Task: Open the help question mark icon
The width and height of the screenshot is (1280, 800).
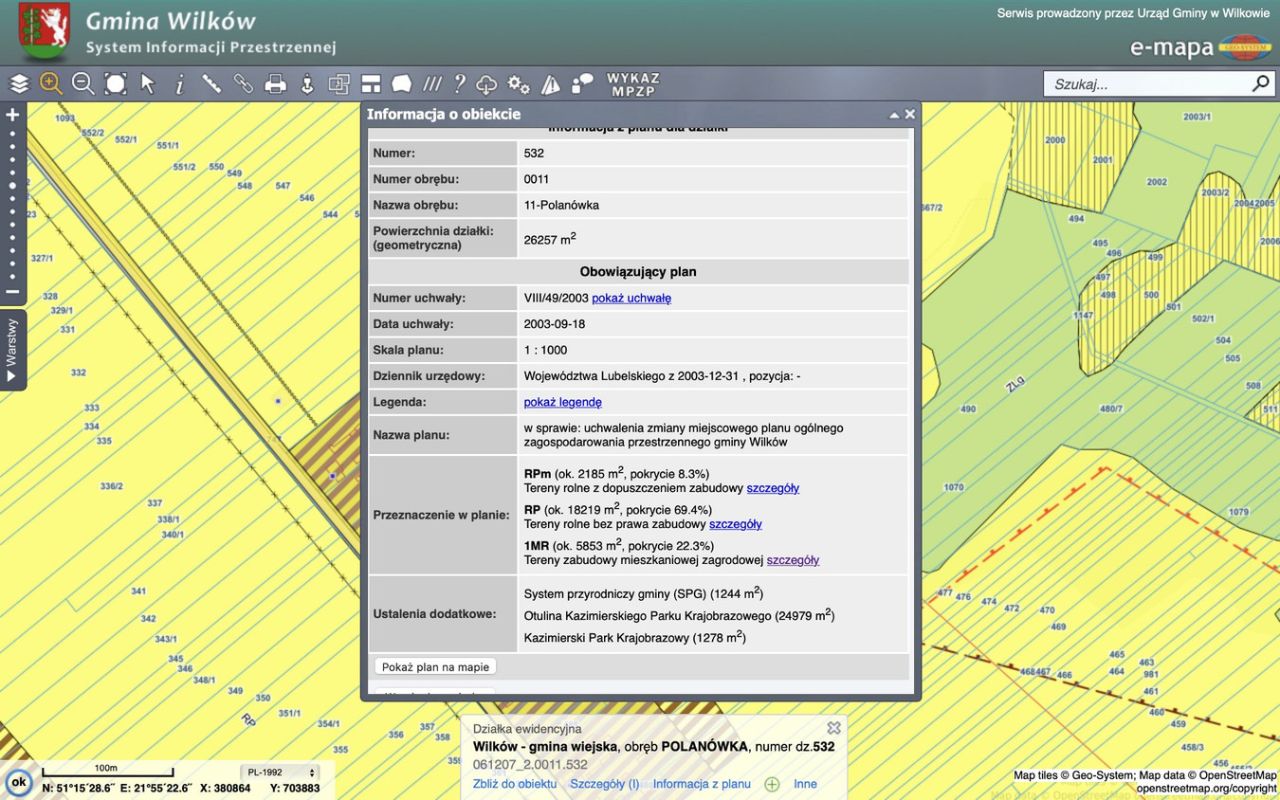Action: pos(459,84)
